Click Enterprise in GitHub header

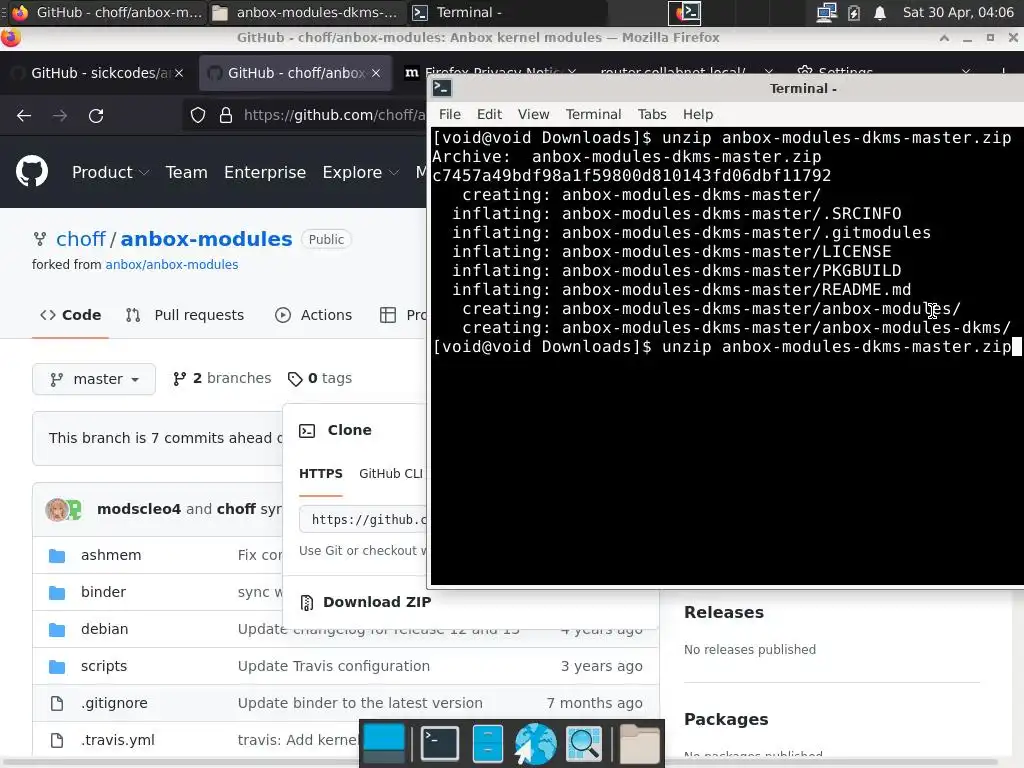click(265, 172)
